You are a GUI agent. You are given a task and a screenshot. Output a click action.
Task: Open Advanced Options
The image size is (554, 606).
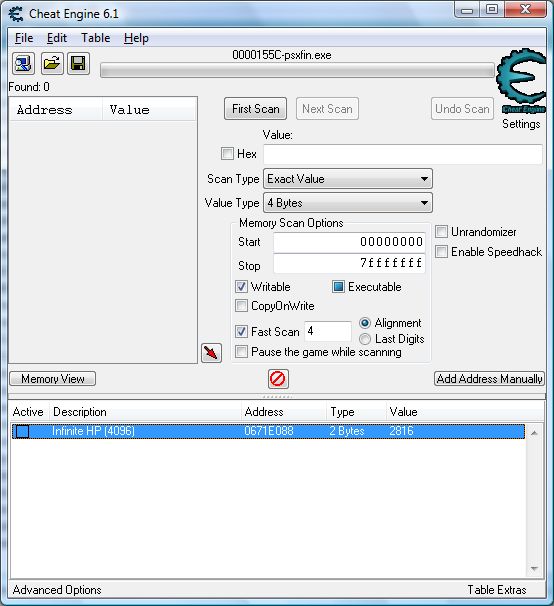(57, 590)
